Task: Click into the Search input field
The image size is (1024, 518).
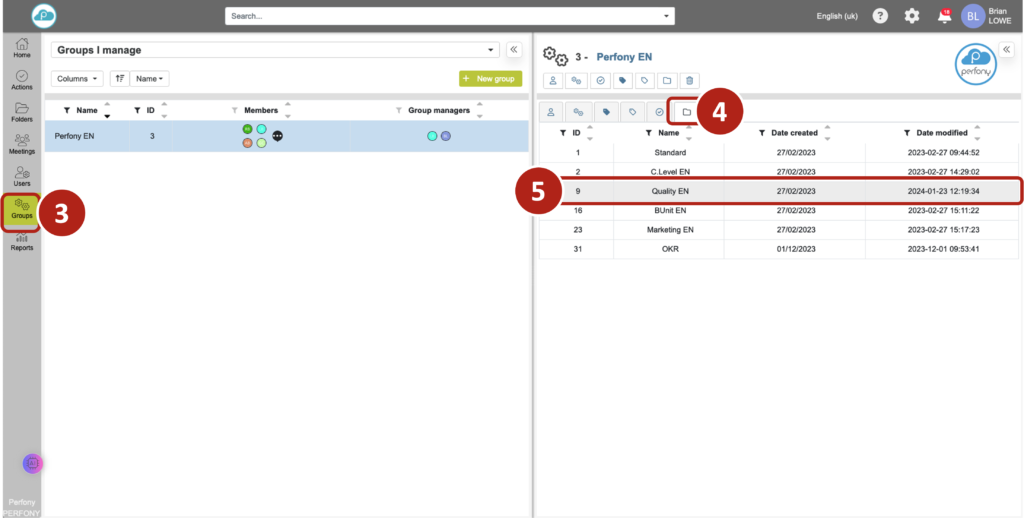Action: tap(440, 16)
